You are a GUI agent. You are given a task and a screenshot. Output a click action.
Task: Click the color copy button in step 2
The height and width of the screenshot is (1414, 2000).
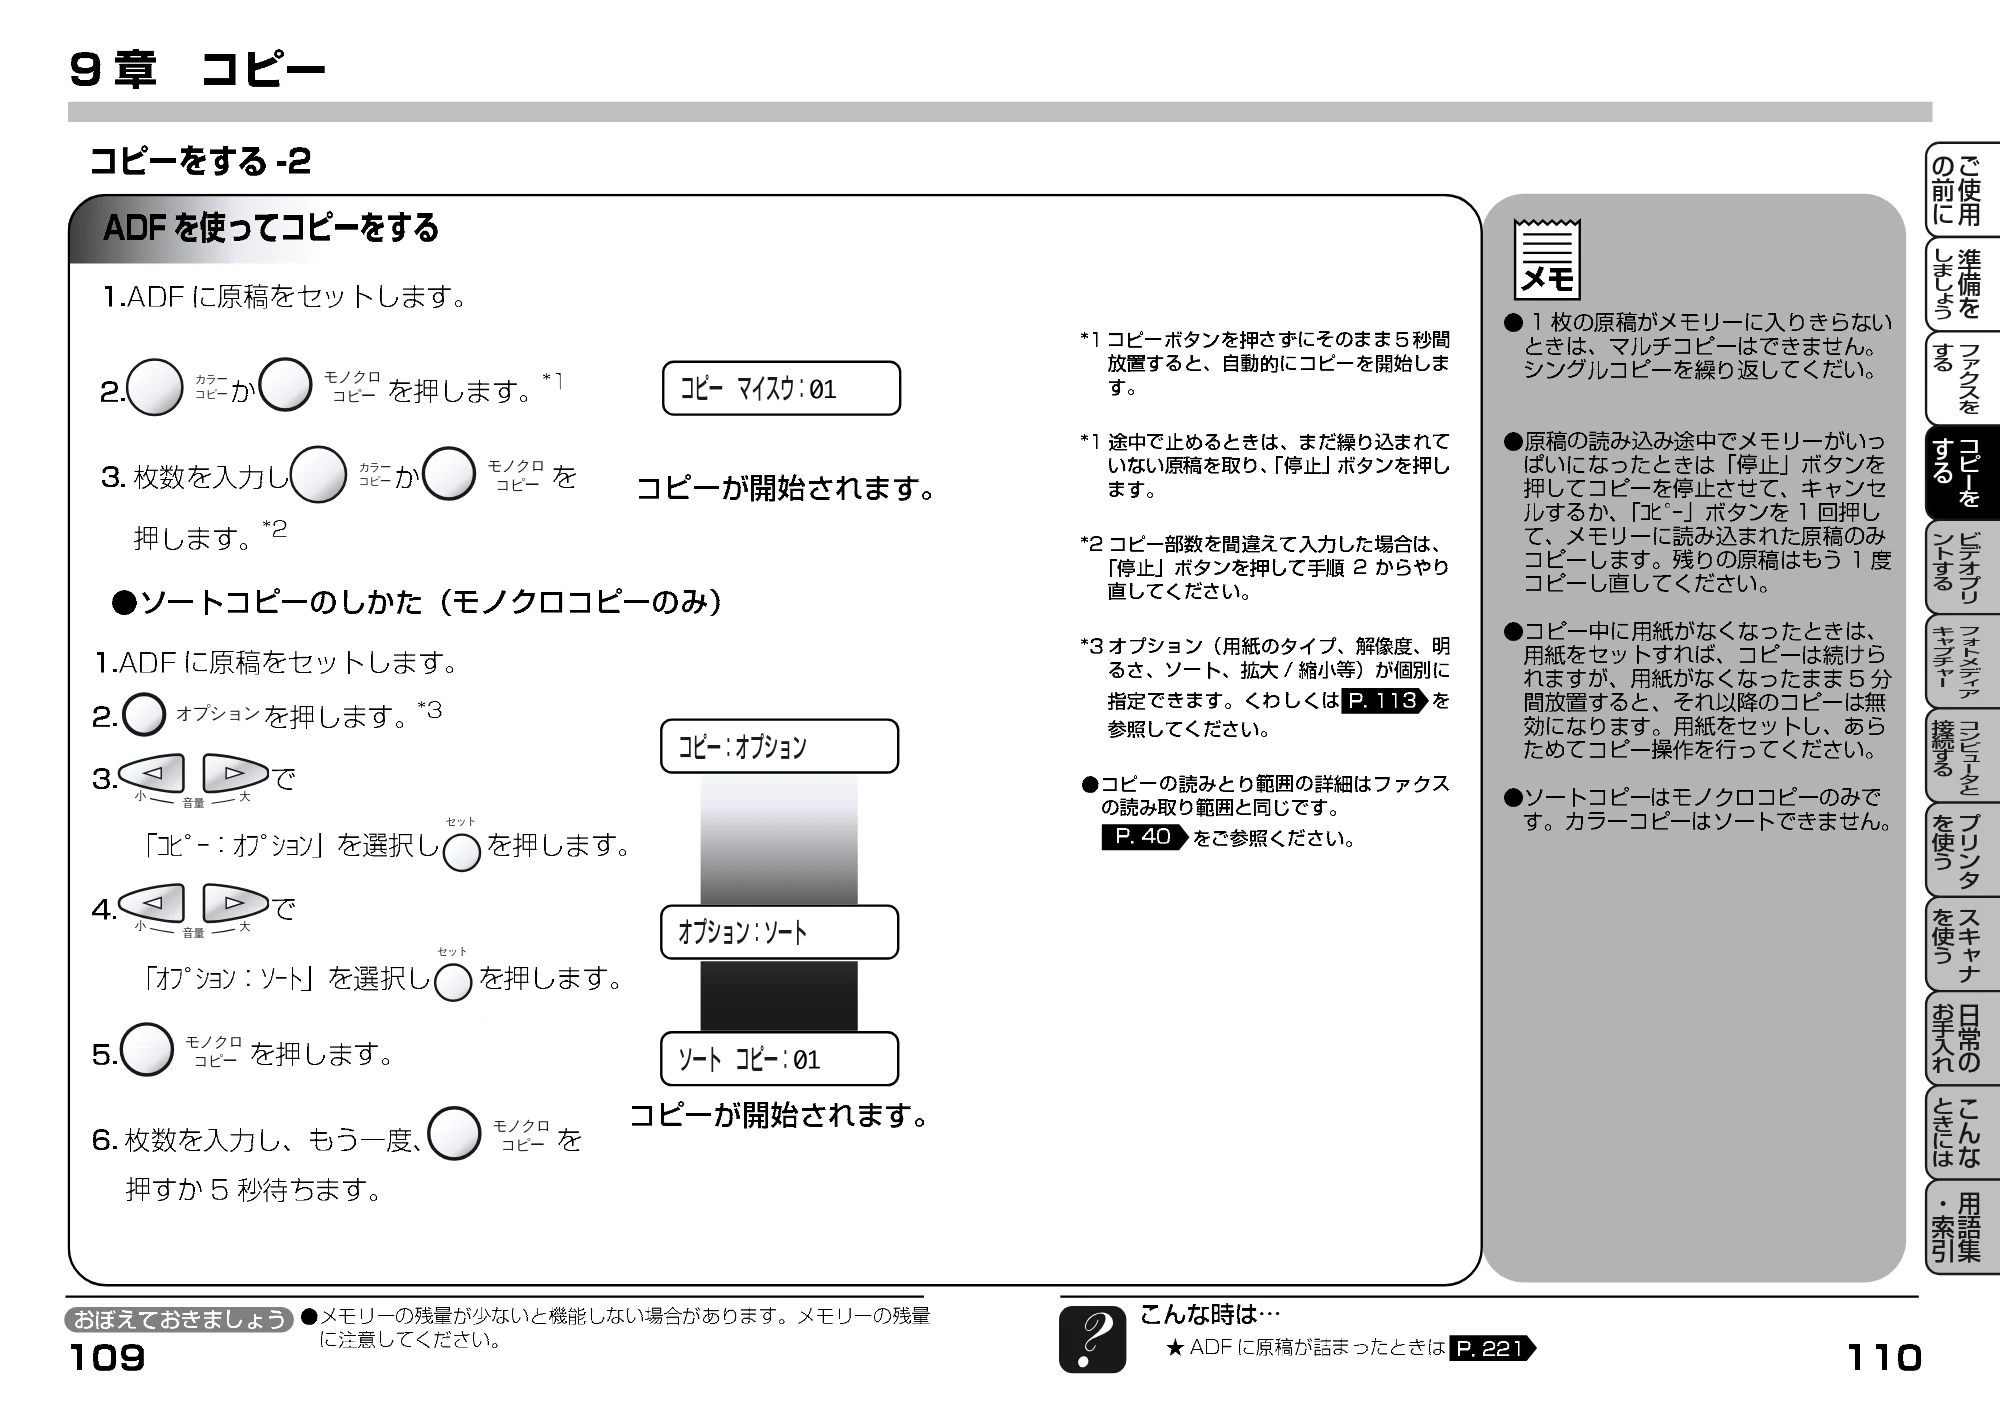pyautogui.click(x=157, y=387)
